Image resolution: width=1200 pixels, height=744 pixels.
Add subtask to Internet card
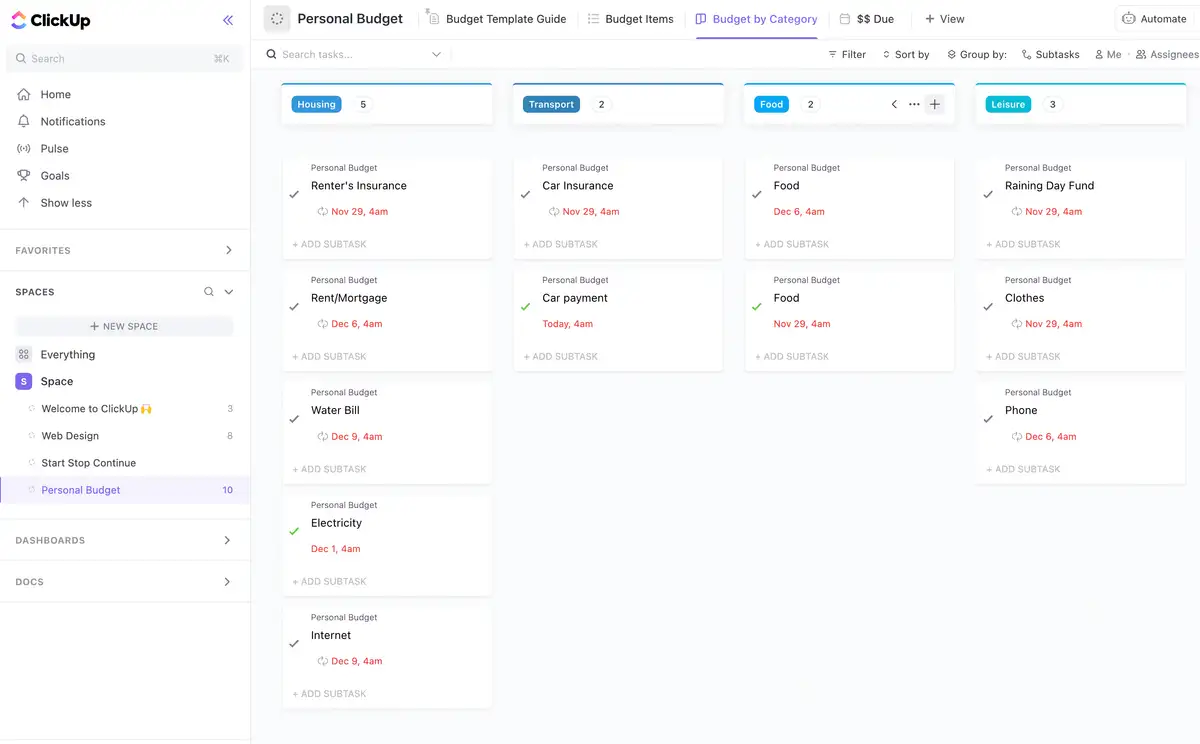click(x=329, y=694)
